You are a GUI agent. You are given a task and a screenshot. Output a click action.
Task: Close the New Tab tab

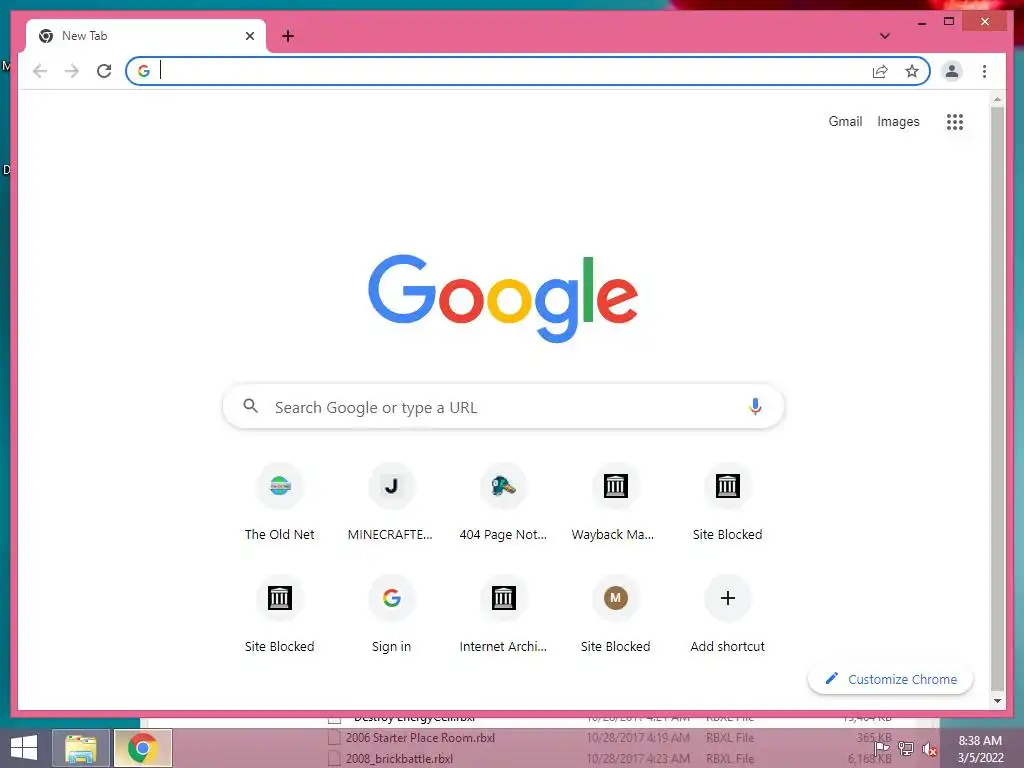pyautogui.click(x=249, y=36)
